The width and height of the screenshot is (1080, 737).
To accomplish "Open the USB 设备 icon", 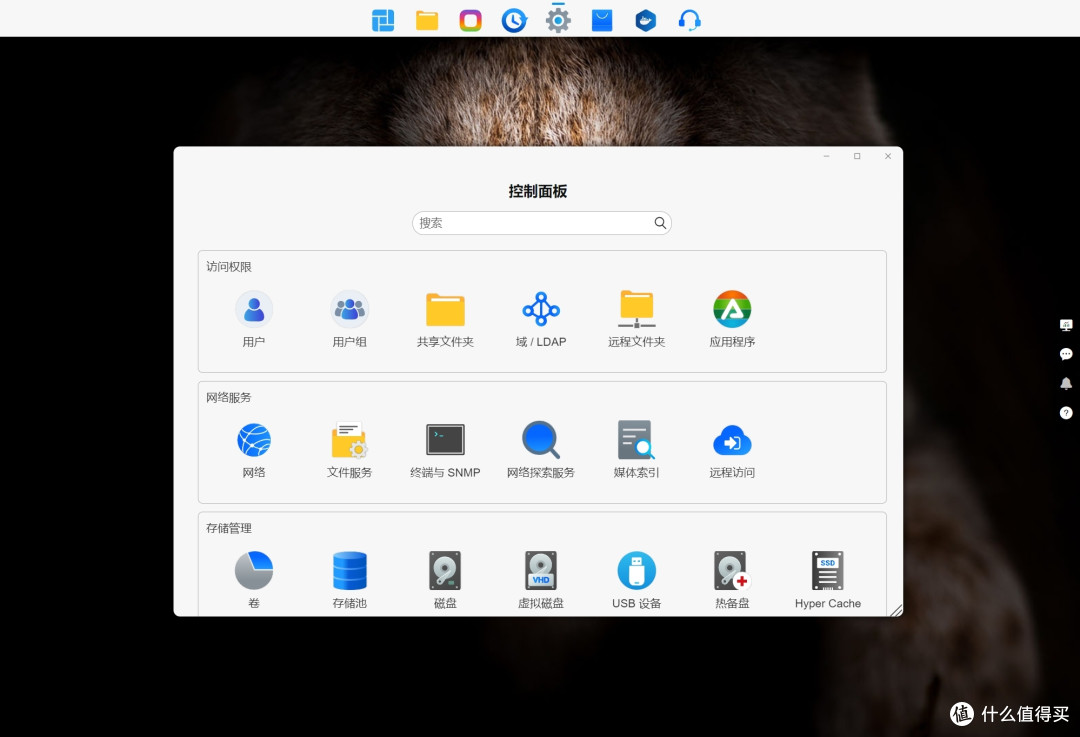I will 636,570.
